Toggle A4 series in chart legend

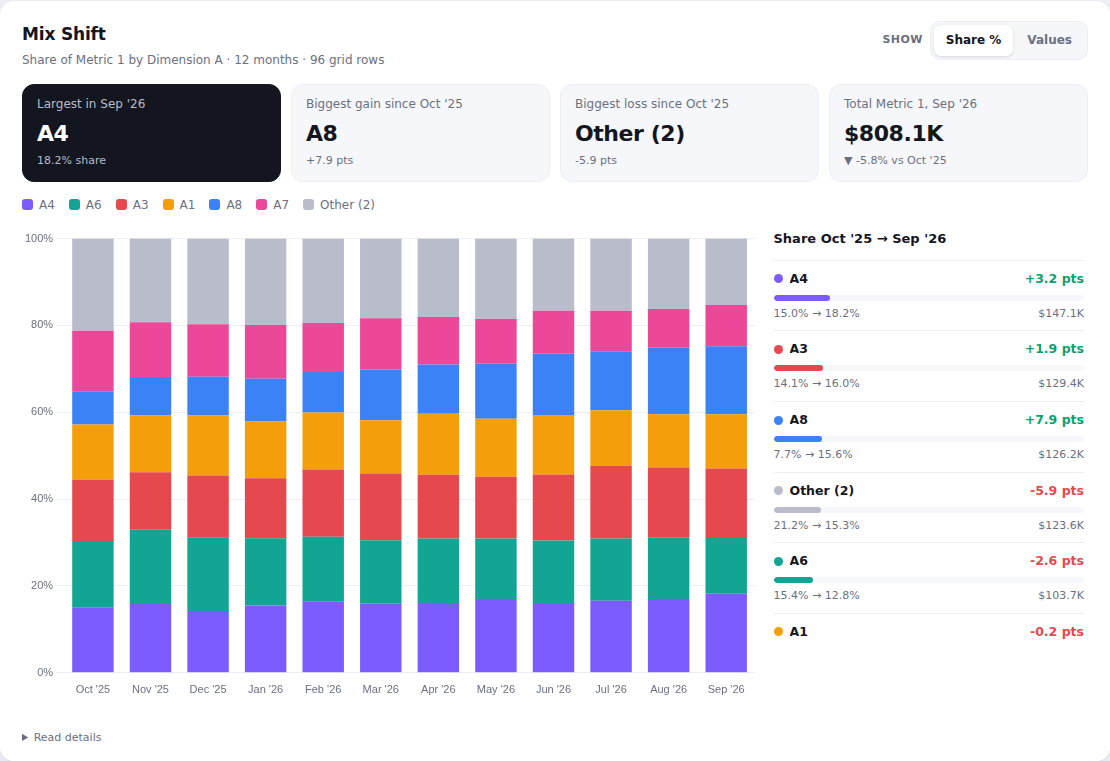click(38, 205)
